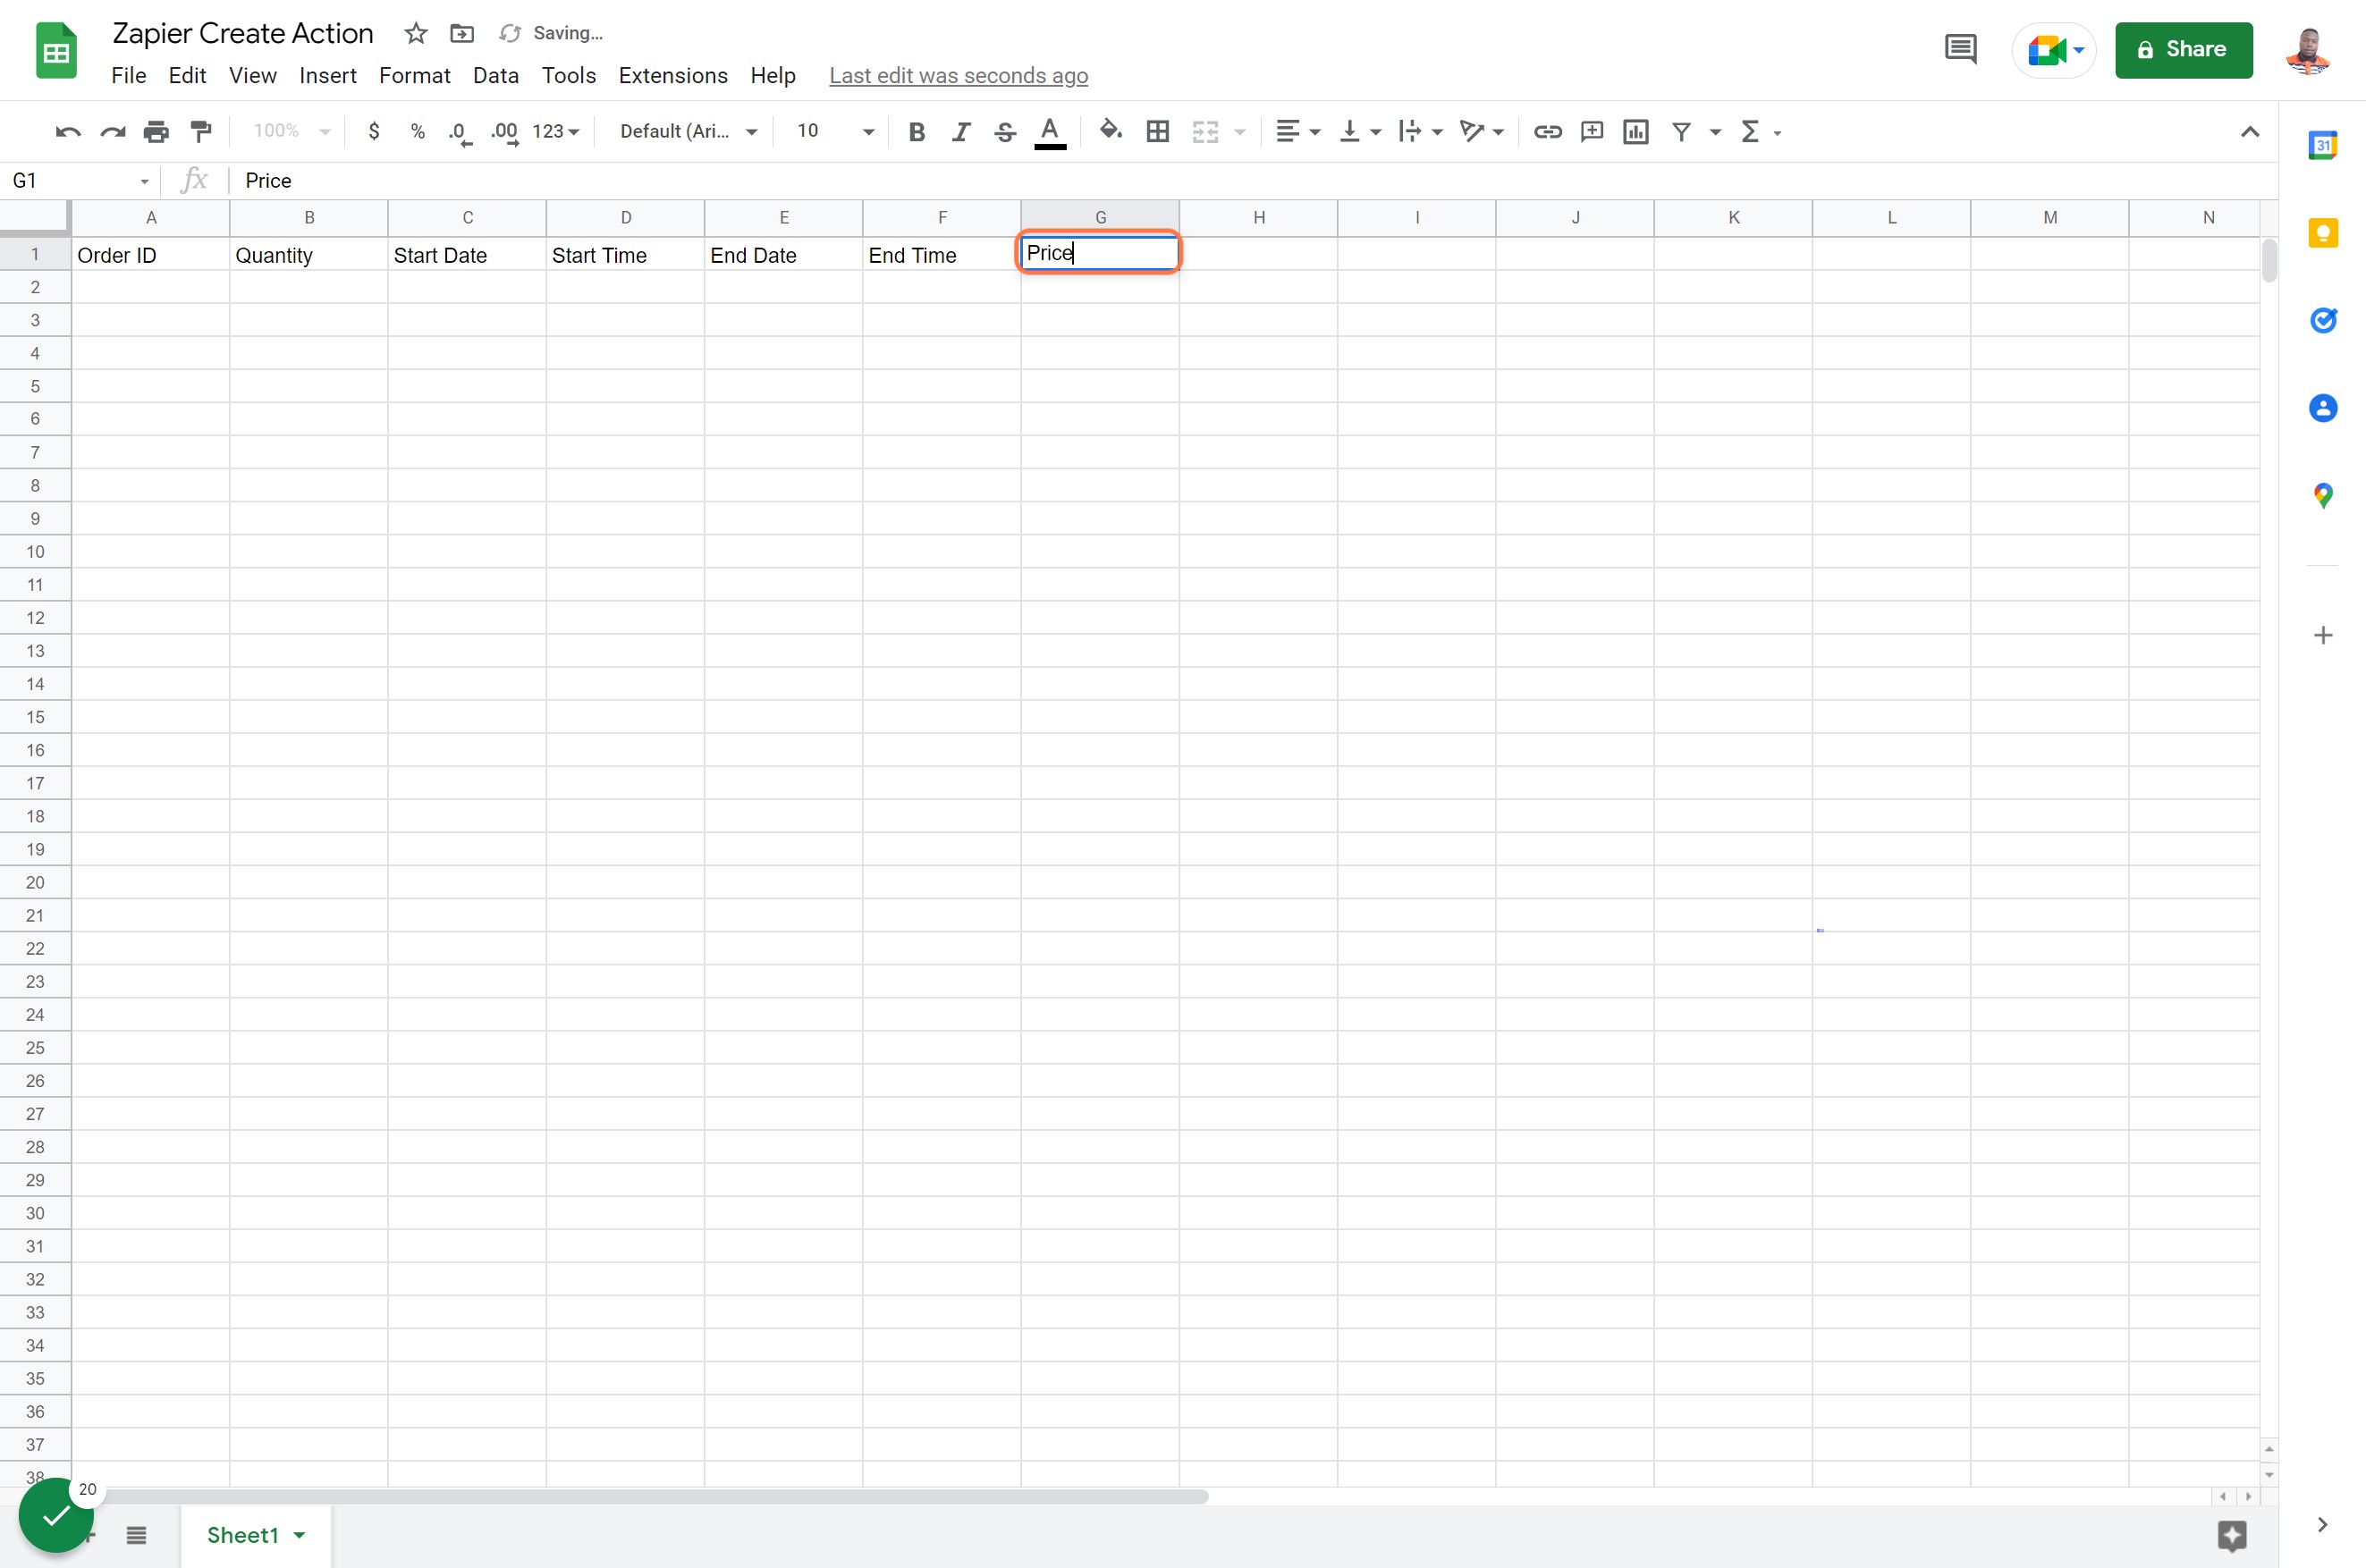This screenshot has width=2366, height=1568.
Task: Click the Insert comment icon
Action: [x=1592, y=131]
